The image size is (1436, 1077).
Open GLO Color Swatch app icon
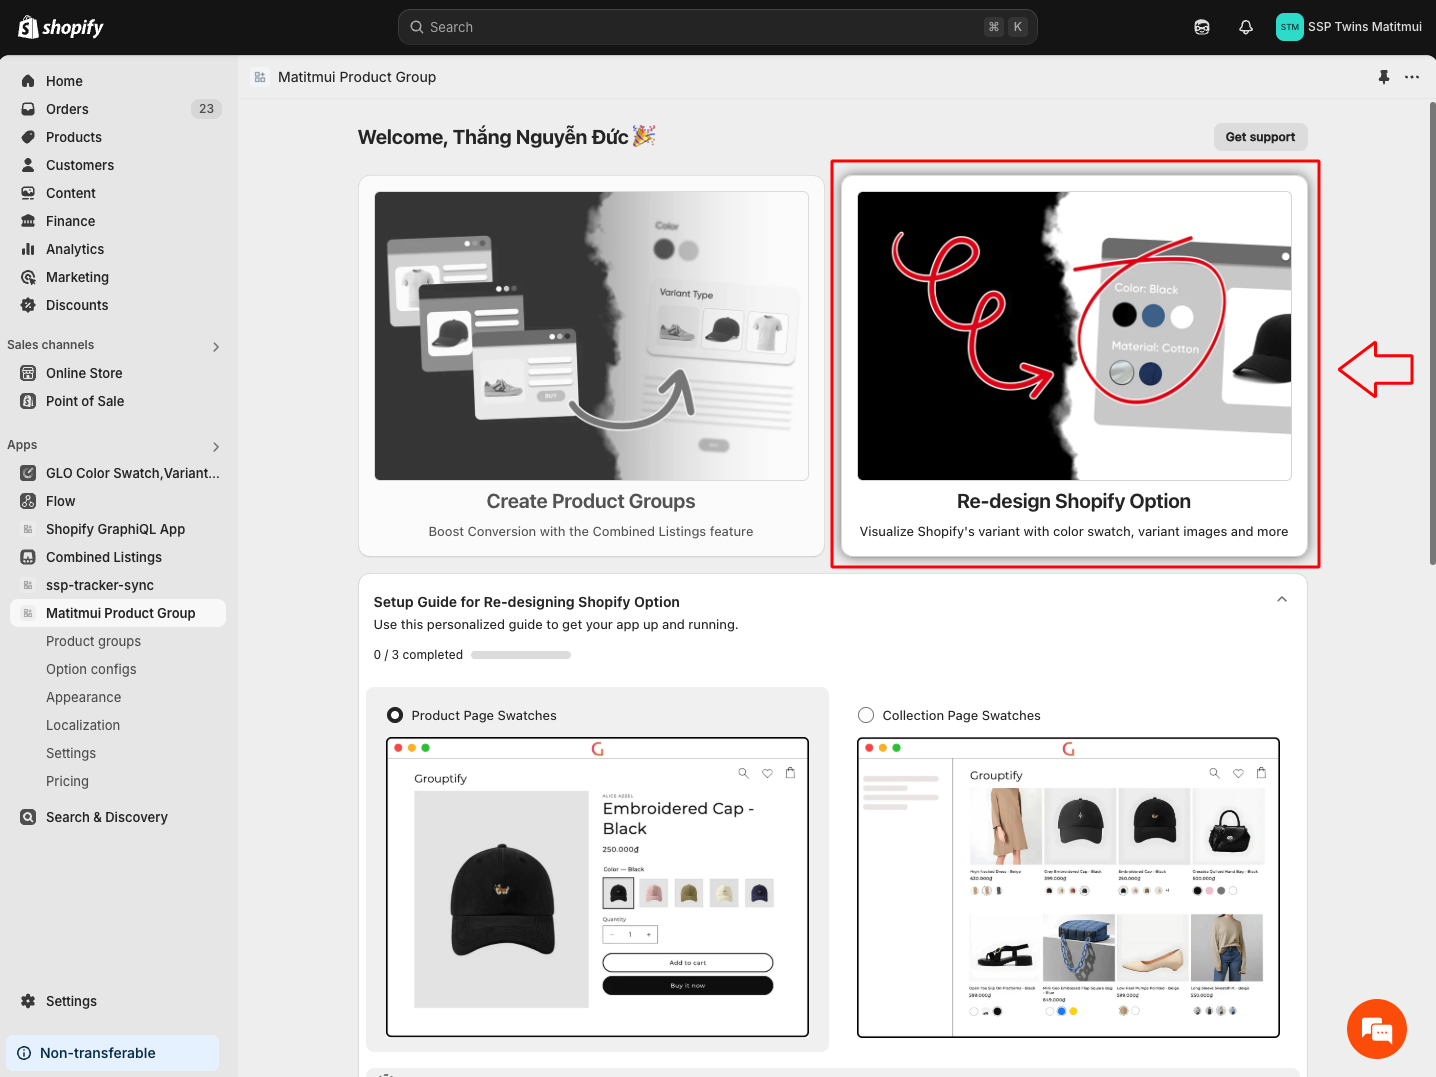[28, 473]
